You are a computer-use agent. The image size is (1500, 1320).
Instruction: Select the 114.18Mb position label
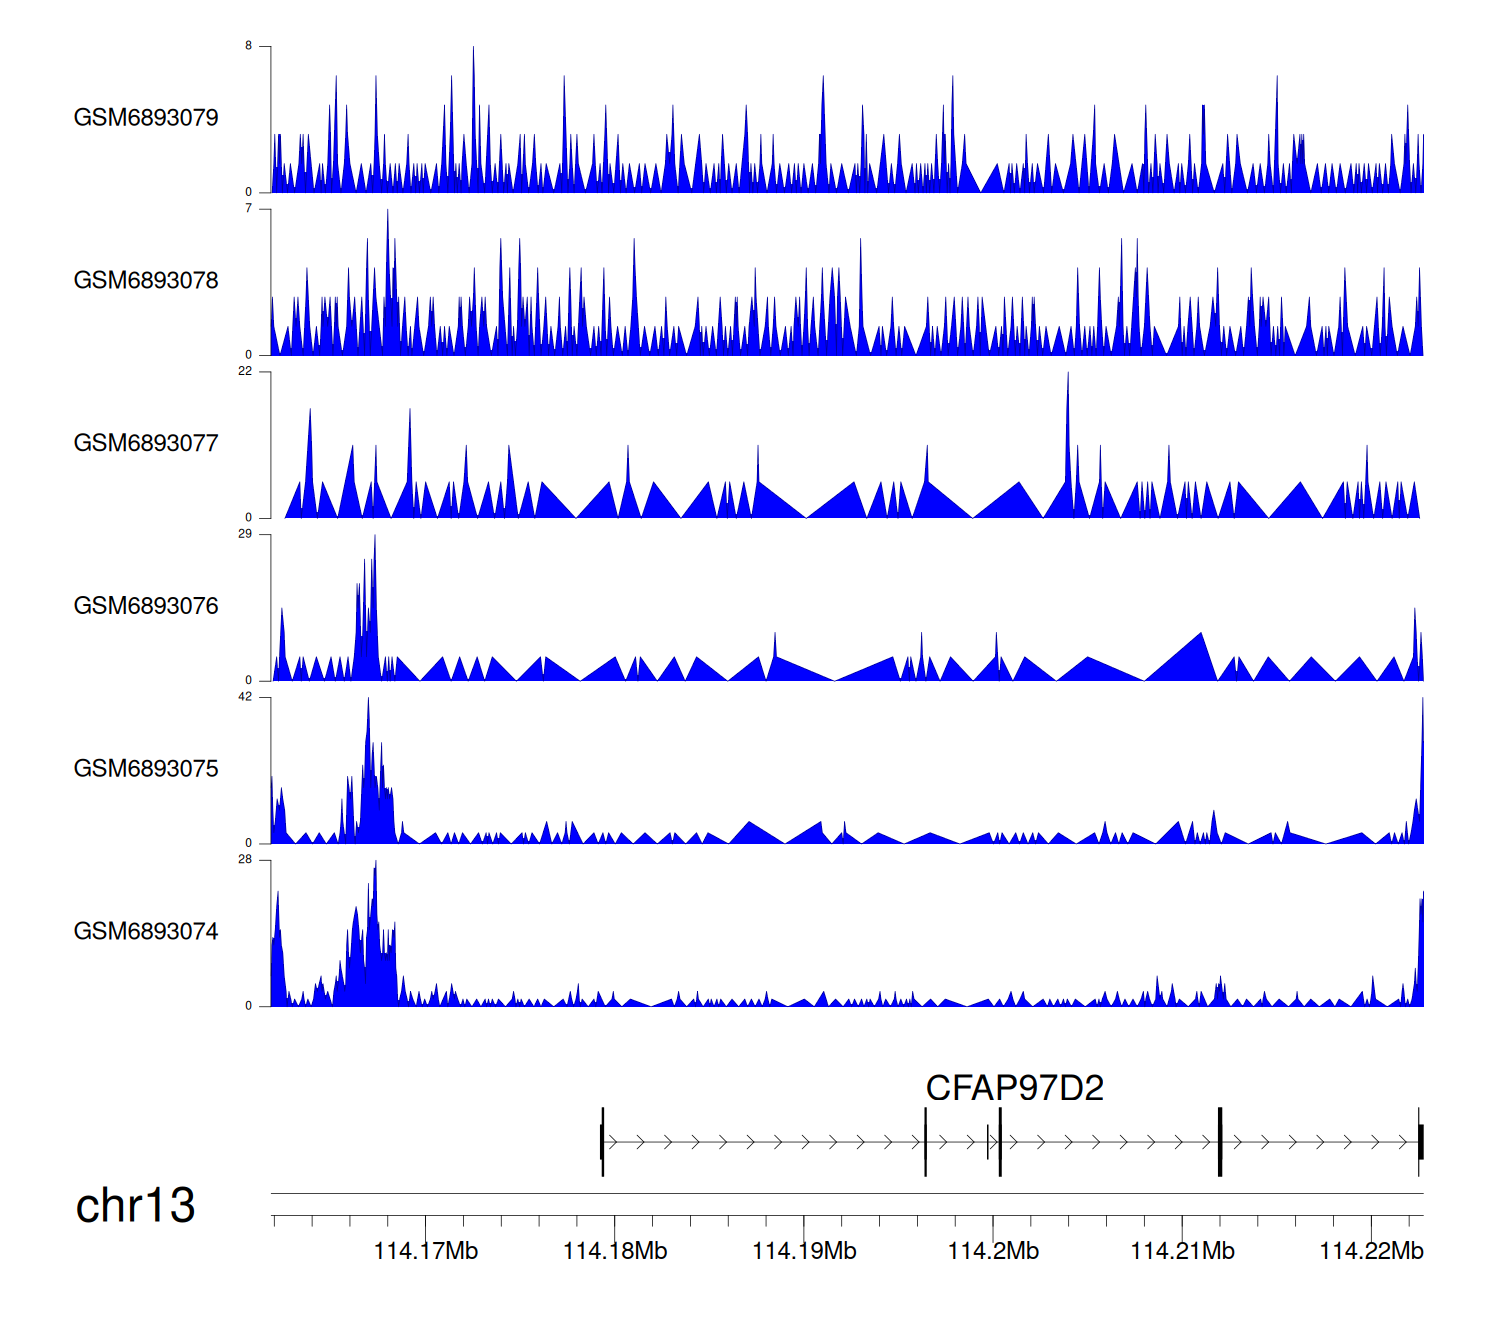point(615,1252)
